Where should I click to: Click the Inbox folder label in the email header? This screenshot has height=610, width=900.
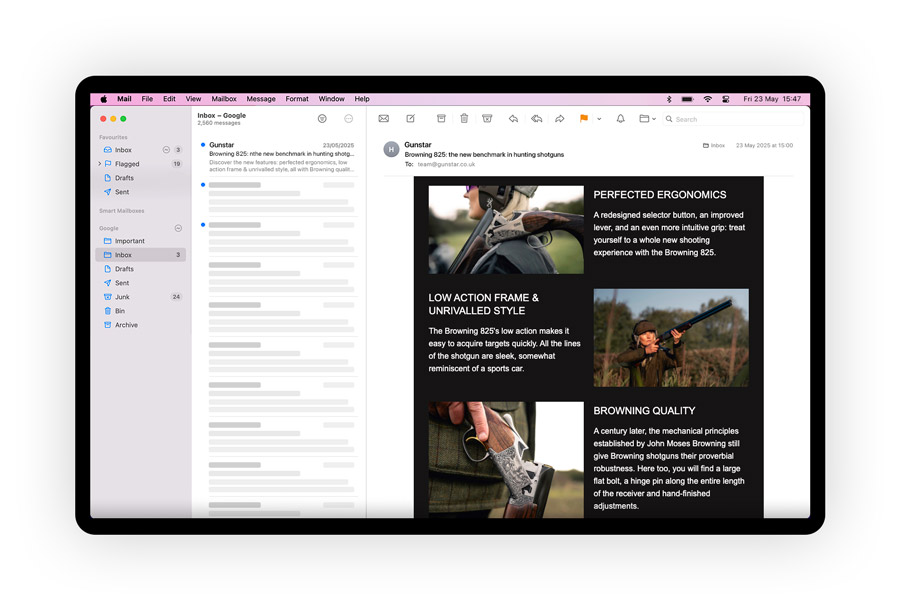point(714,145)
